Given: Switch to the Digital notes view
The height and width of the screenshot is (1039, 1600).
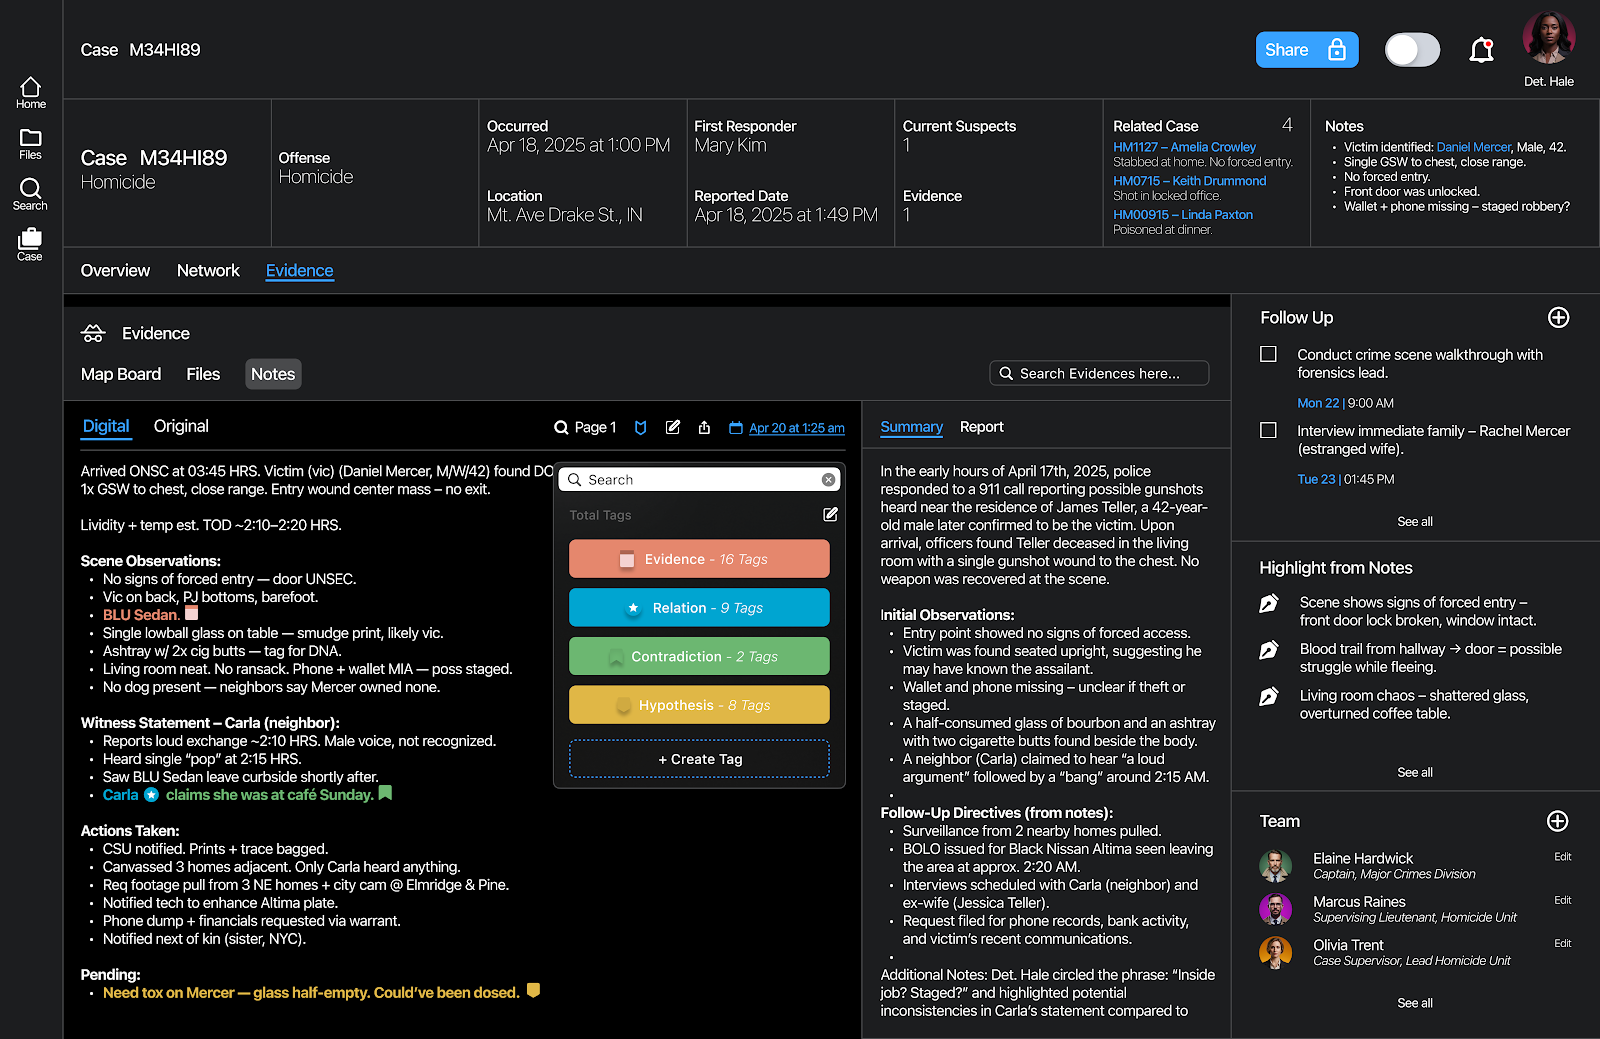Looking at the screenshot, I should coord(106,427).
